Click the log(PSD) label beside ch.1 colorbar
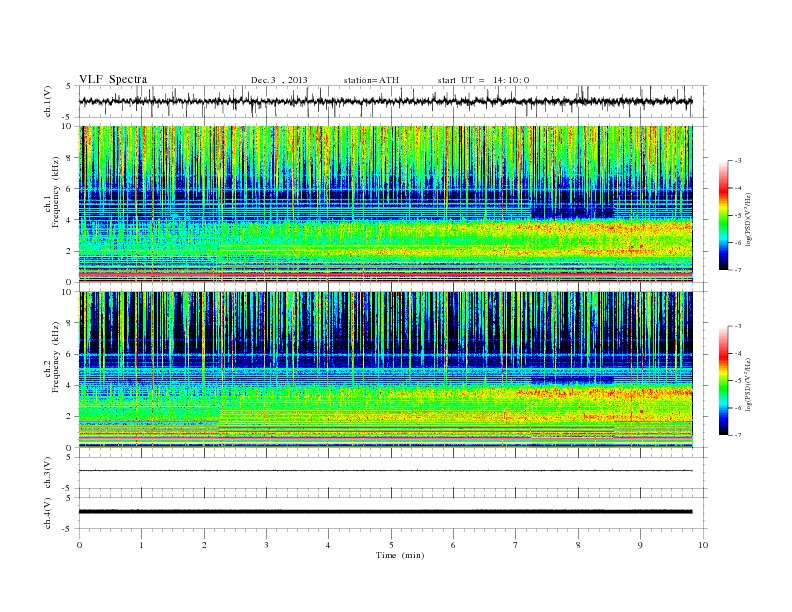 coord(748,220)
